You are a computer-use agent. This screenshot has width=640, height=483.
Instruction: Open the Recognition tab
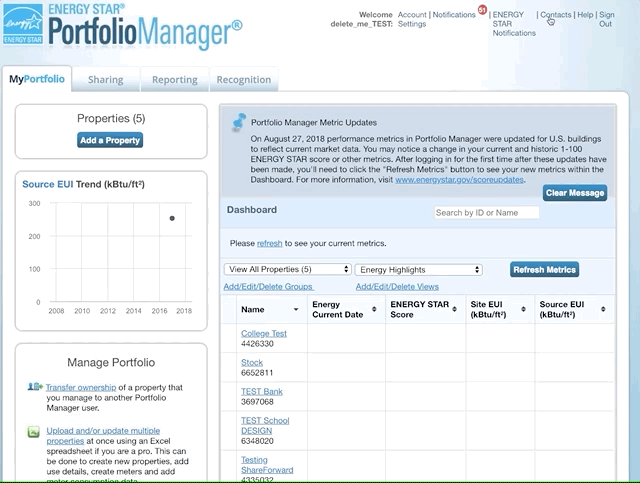click(244, 80)
